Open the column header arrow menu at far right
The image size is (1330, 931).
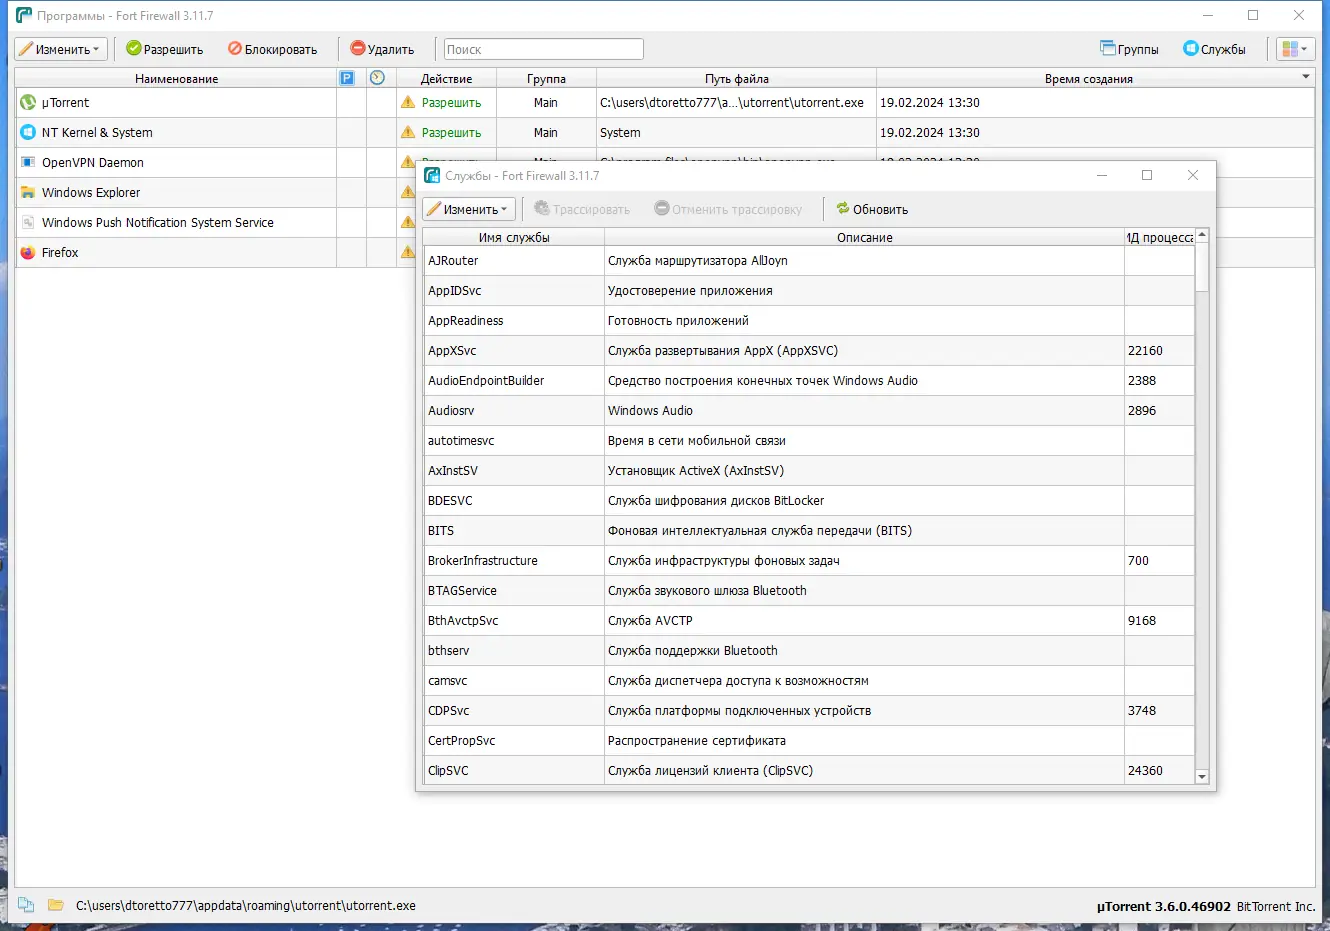click(1306, 76)
